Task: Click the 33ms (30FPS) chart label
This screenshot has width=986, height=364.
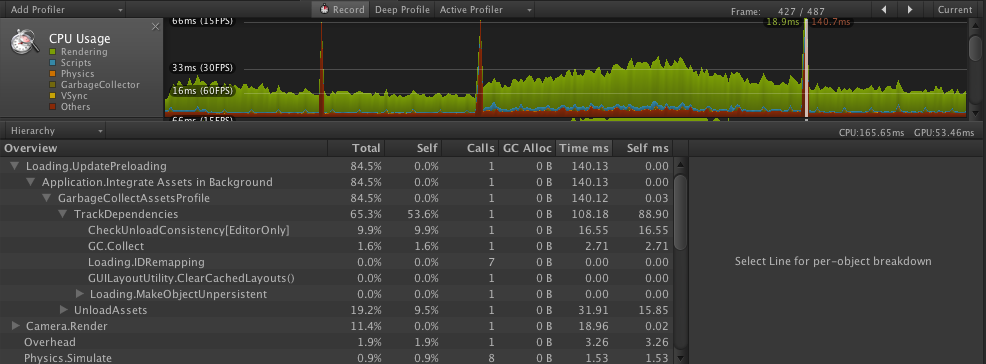Action: tap(201, 68)
